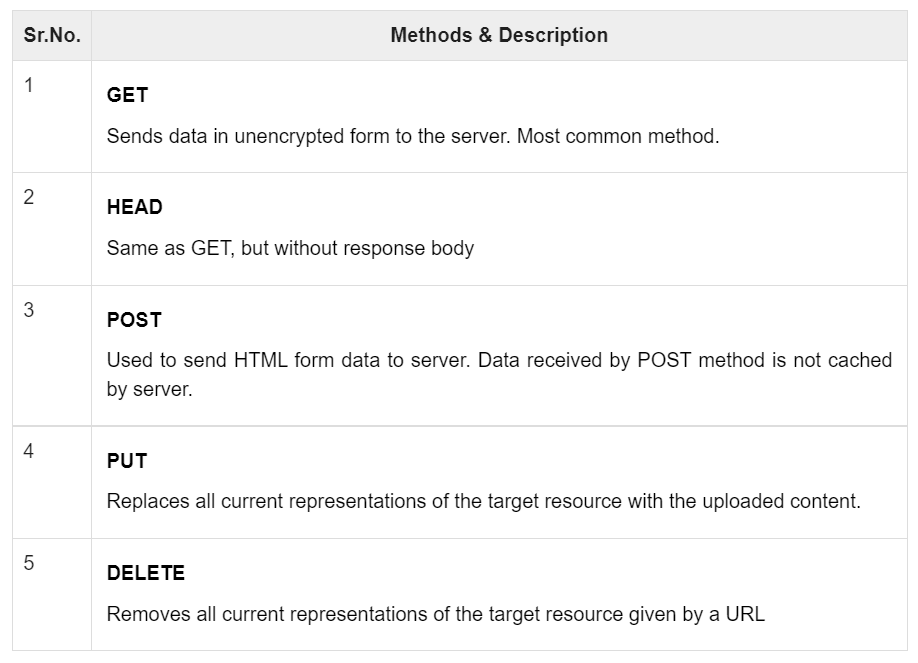Click the Sr.No. column header

click(x=52, y=35)
